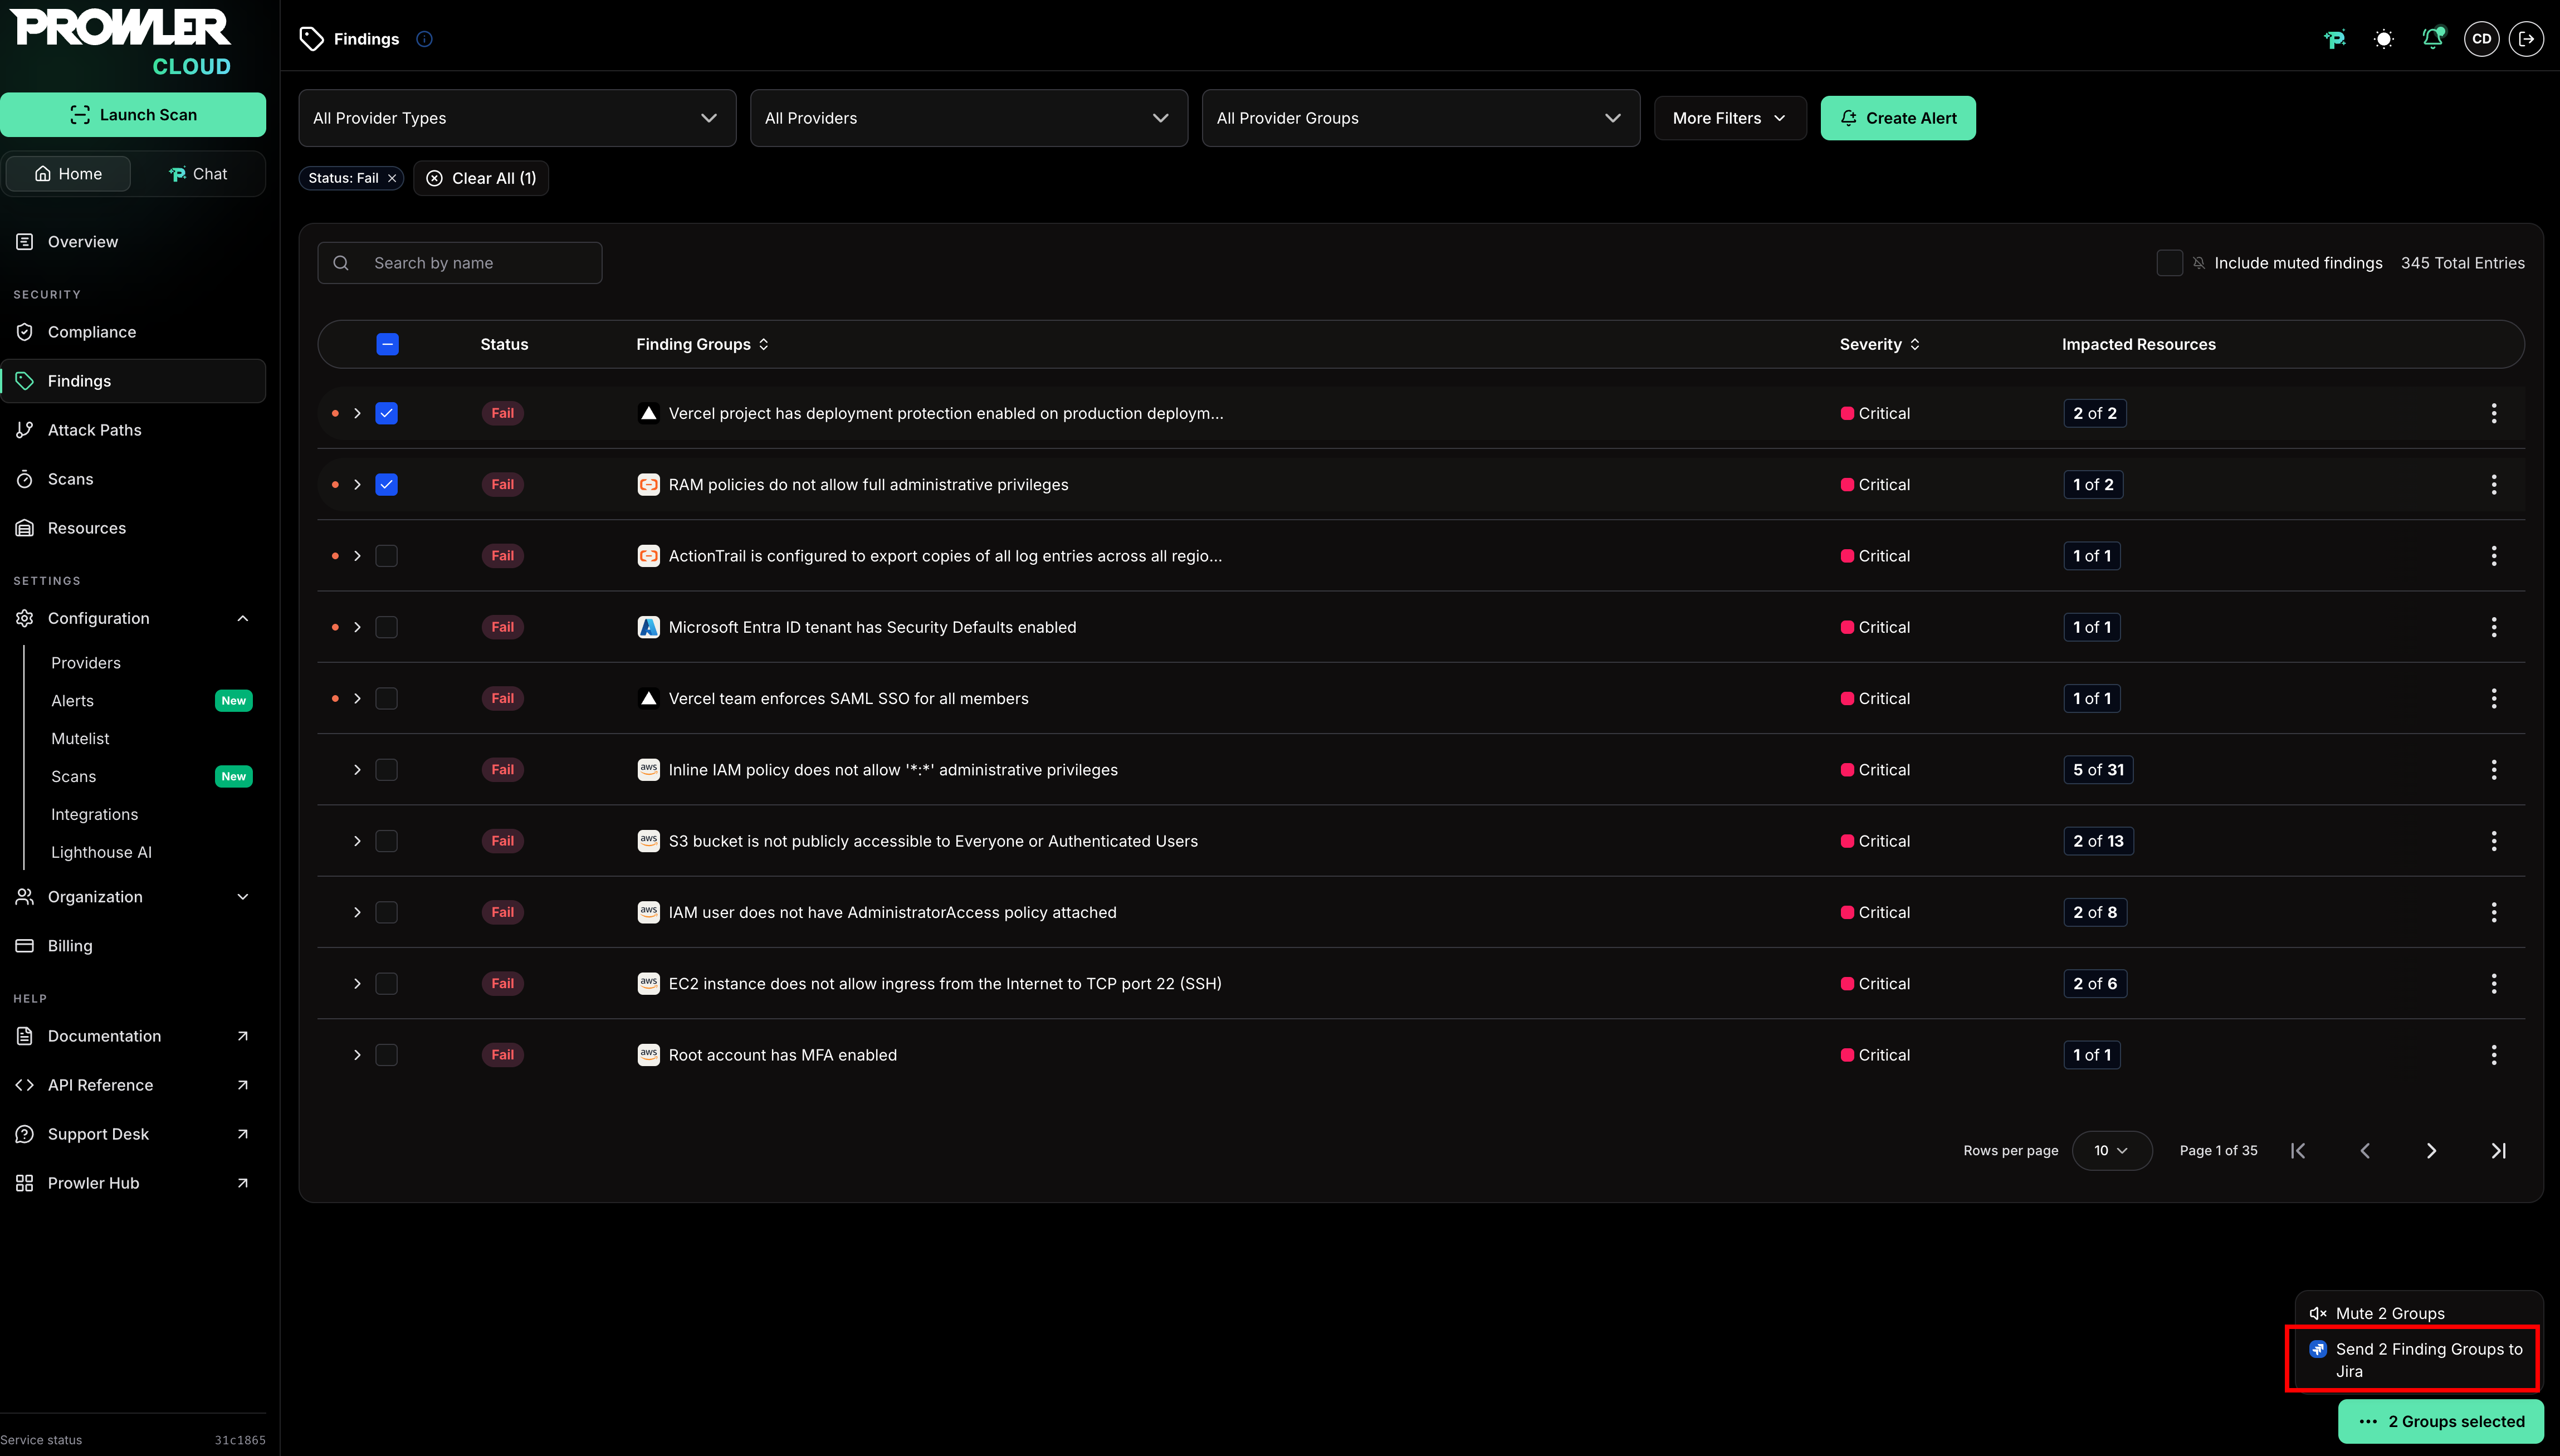
Task: Sort table by Severity column
Action: coord(1879,344)
